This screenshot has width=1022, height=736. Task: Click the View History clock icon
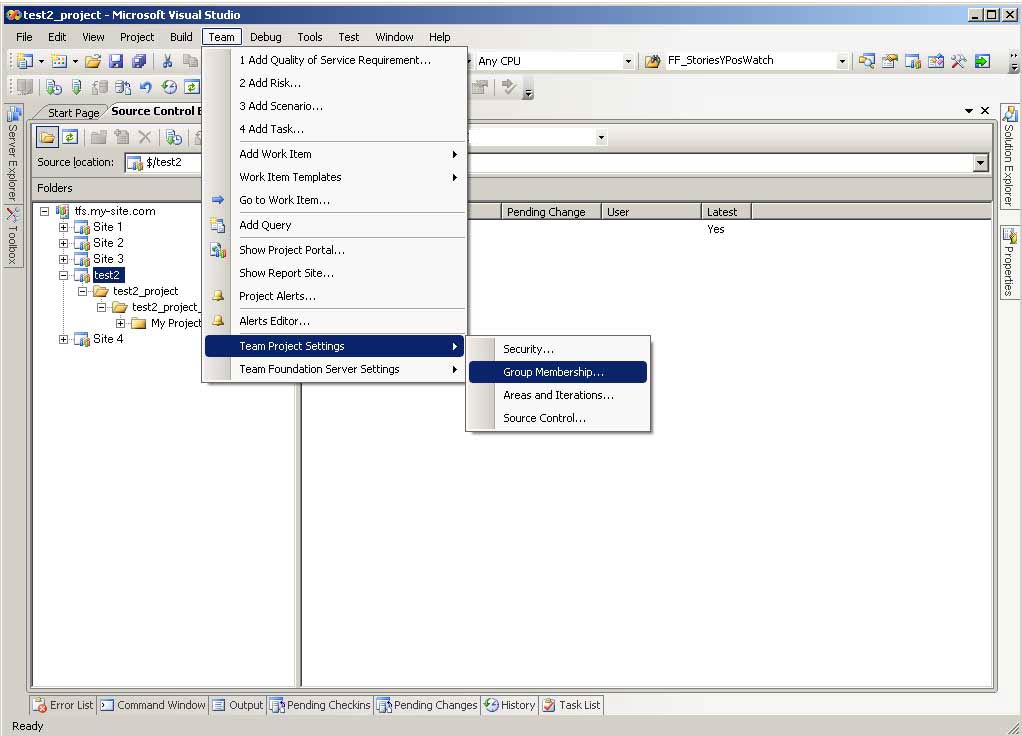point(169,87)
